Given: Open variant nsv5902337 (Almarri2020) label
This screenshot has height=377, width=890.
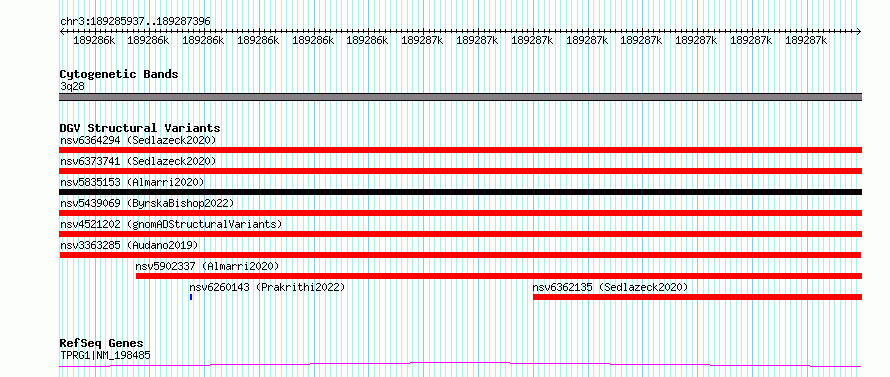Looking at the screenshot, I should pyautogui.click(x=207, y=266).
